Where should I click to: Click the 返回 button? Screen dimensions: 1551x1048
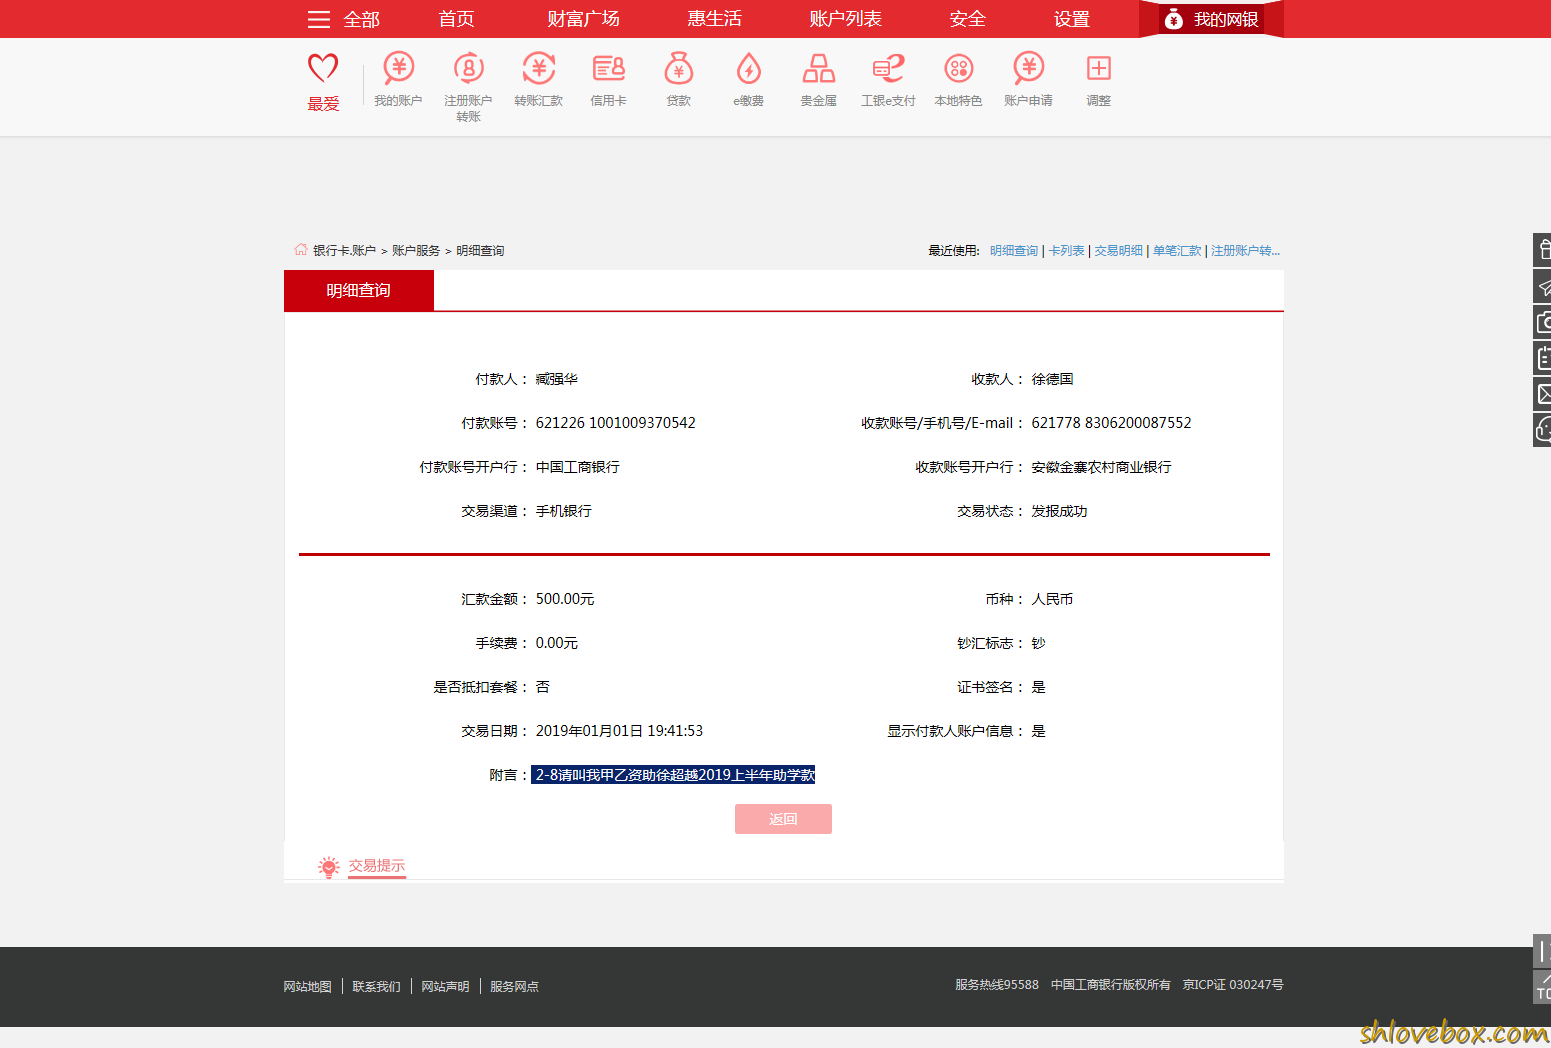tap(783, 819)
